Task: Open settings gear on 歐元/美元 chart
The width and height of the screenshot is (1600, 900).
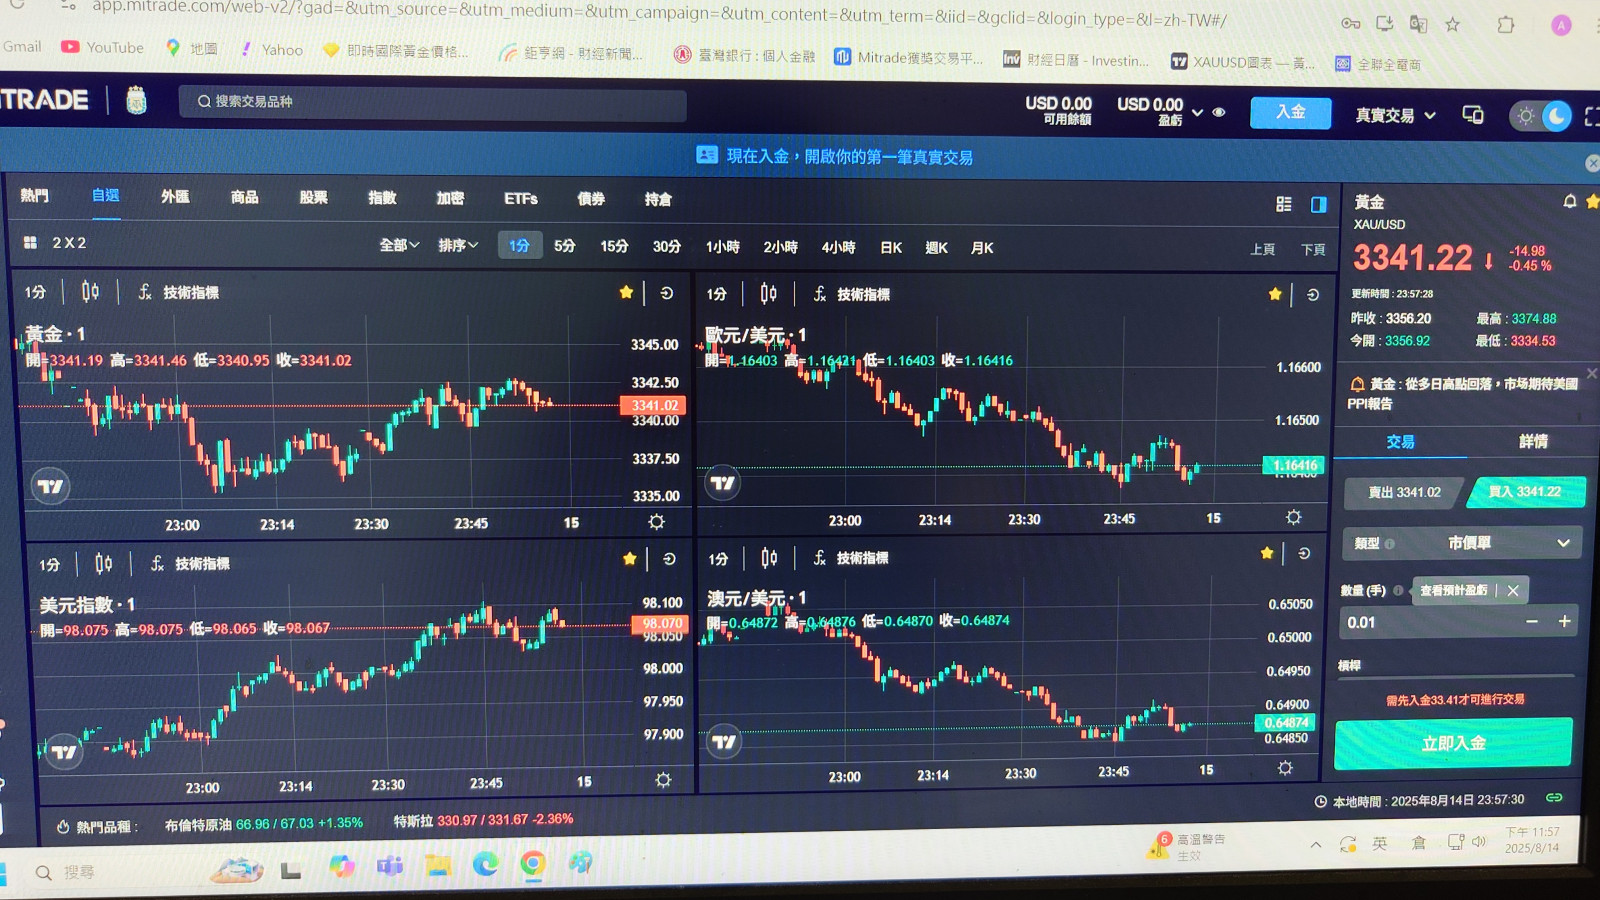Action: [x=1293, y=517]
